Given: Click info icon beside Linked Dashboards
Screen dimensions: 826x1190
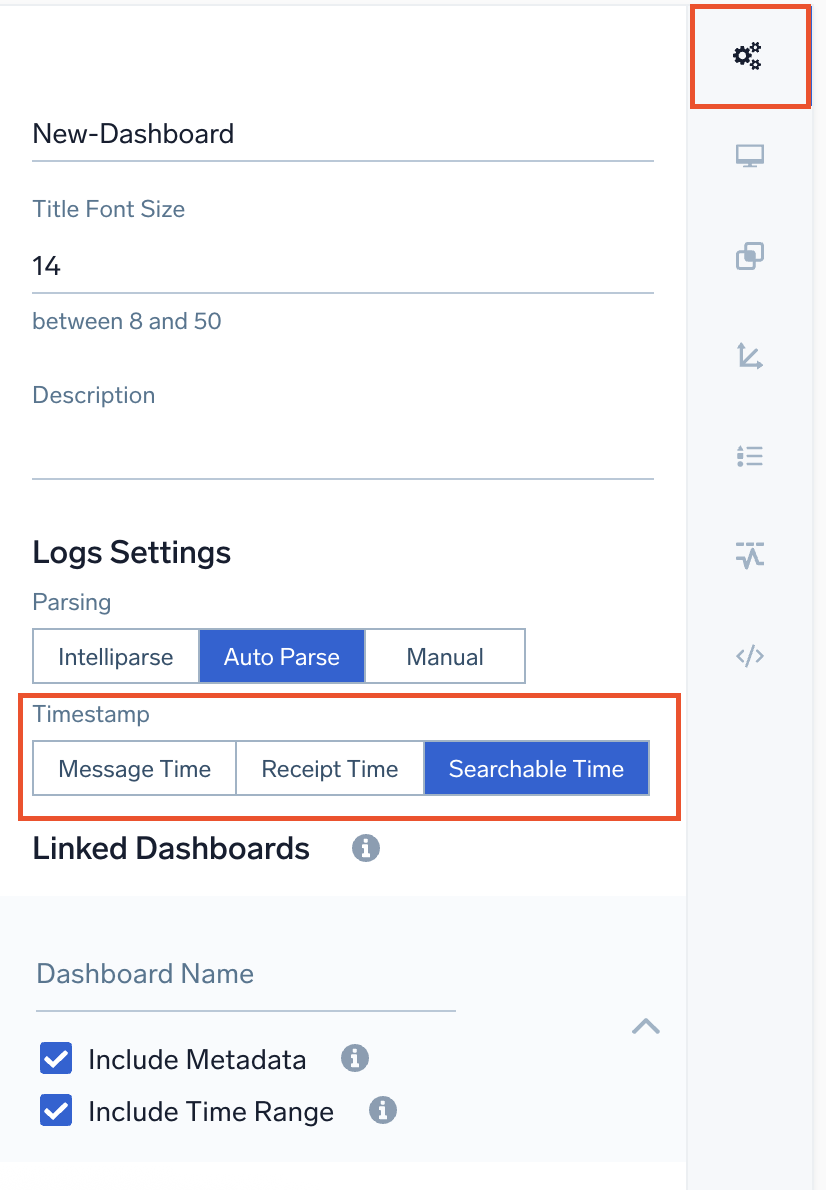Looking at the screenshot, I should coord(366,849).
